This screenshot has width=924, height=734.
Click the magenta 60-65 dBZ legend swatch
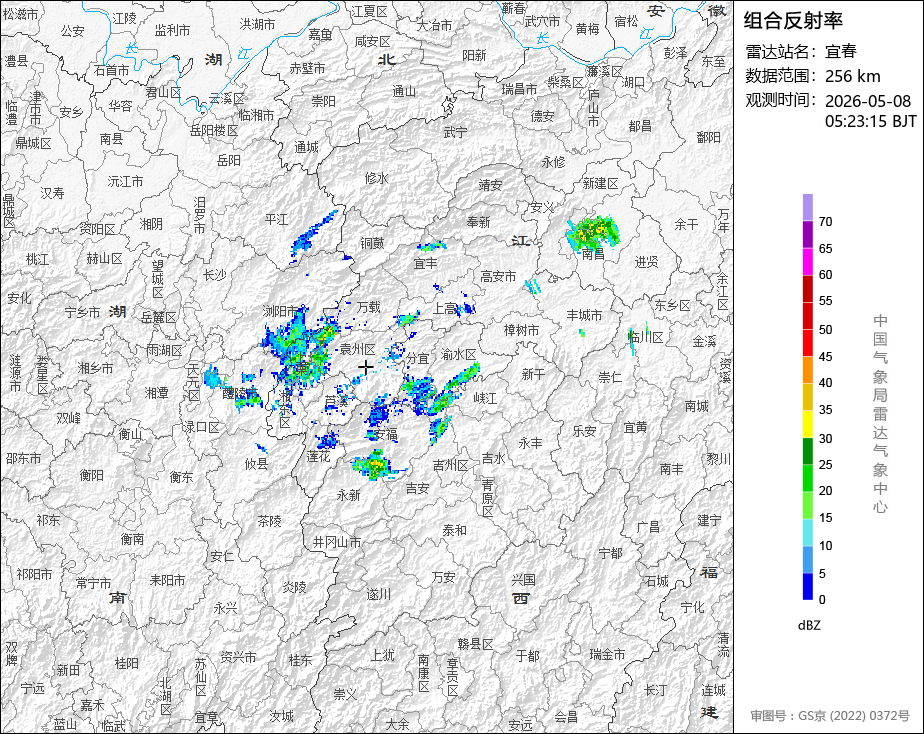click(807, 261)
